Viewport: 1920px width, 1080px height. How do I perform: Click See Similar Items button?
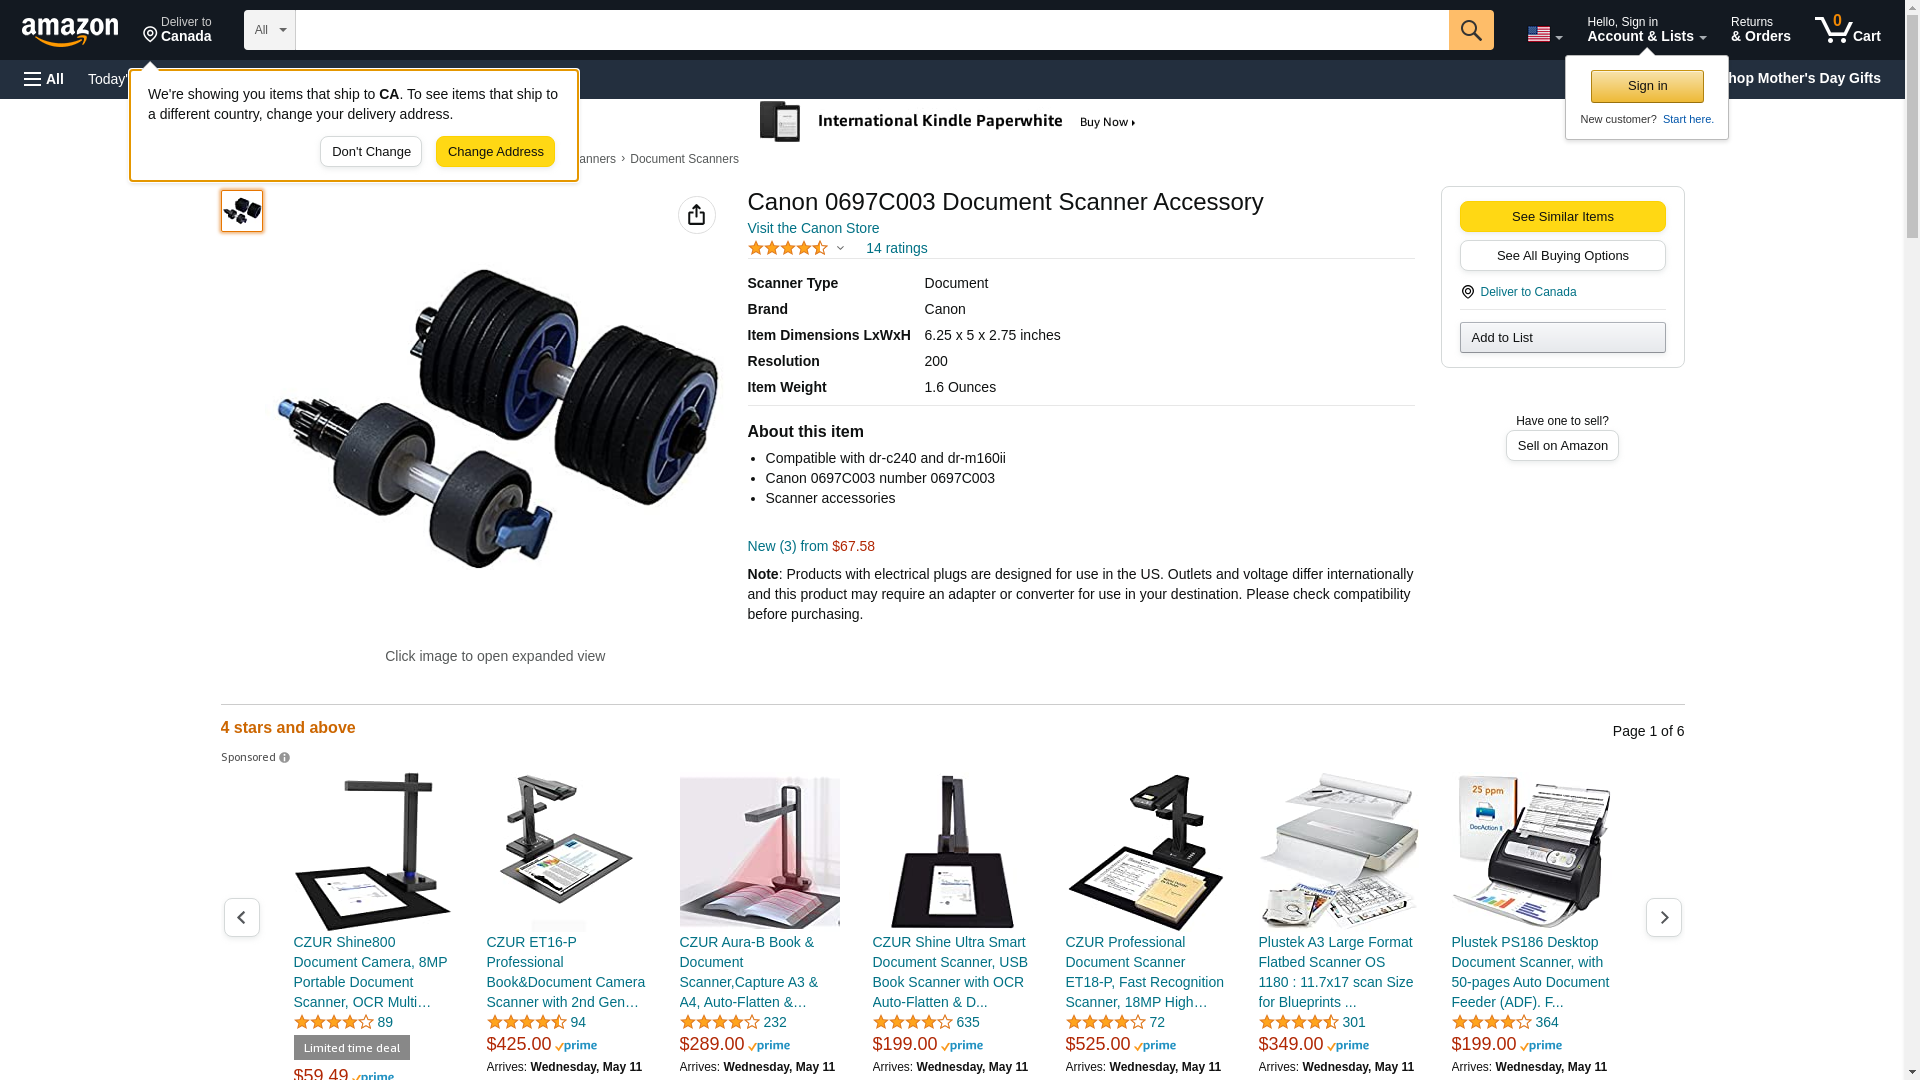tap(1562, 217)
